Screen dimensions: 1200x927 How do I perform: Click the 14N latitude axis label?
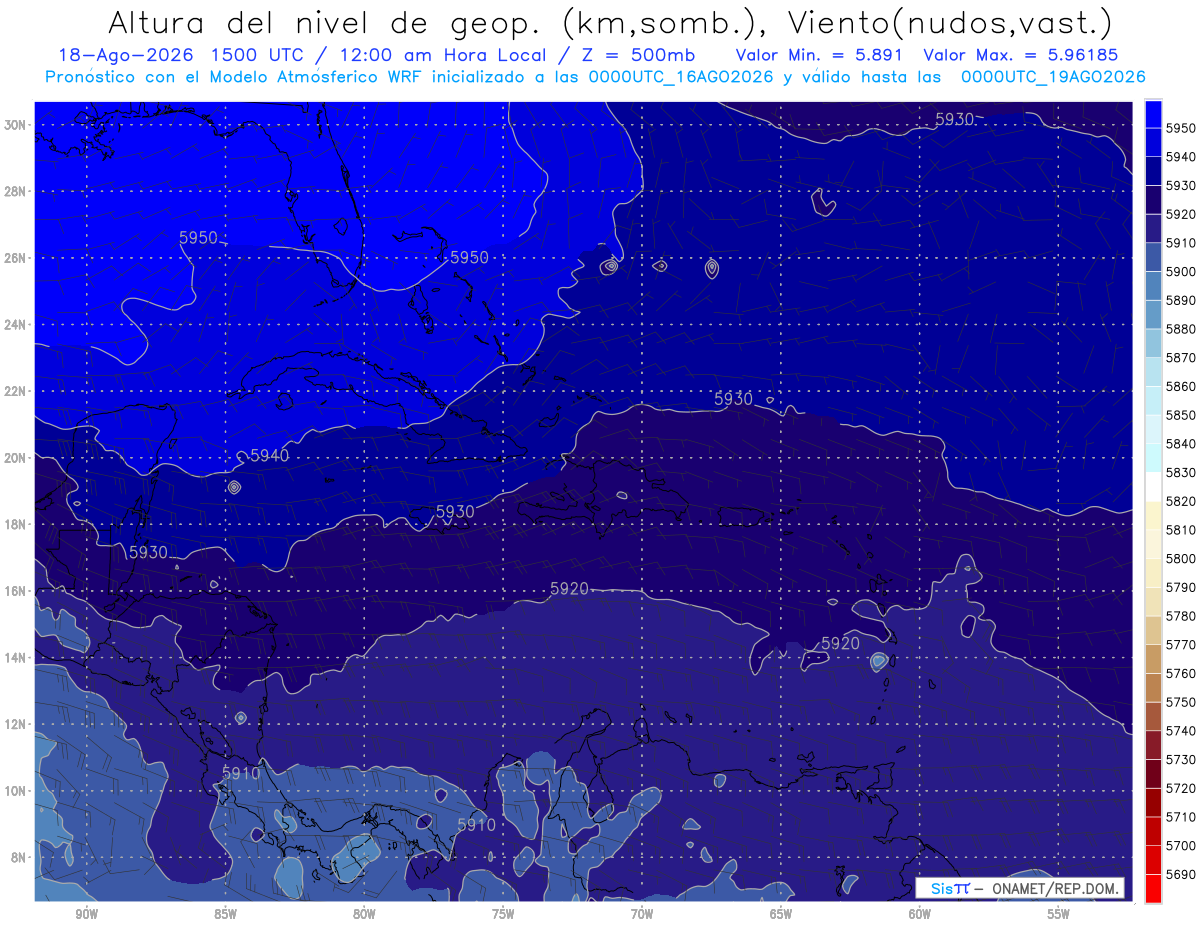pyautogui.click(x=17, y=658)
